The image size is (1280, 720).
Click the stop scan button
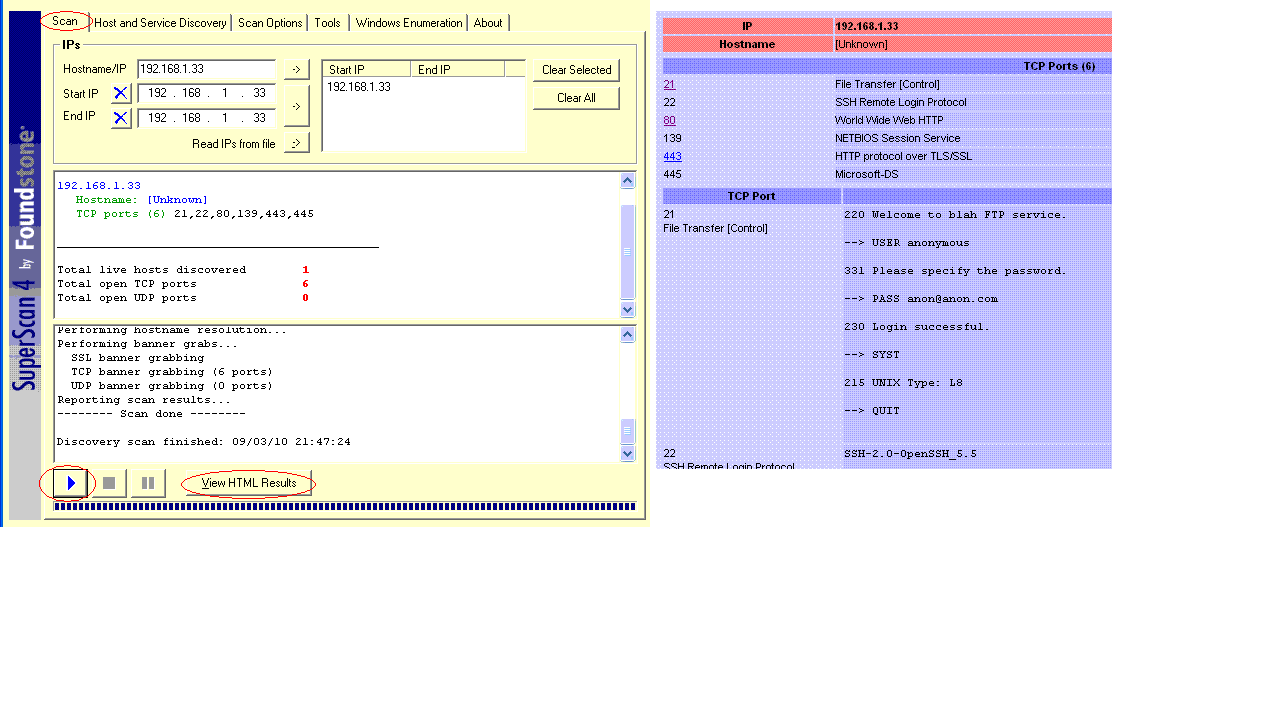coord(109,483)
